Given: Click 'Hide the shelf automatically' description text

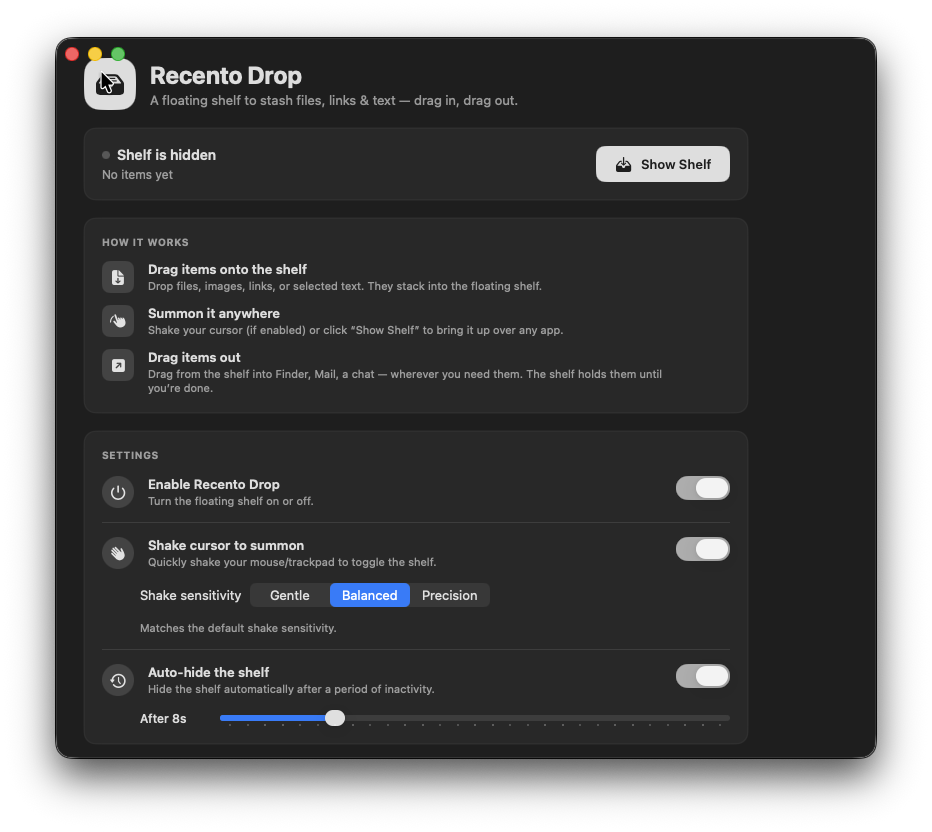Looking at the screenshot, I should click(291, 689).
